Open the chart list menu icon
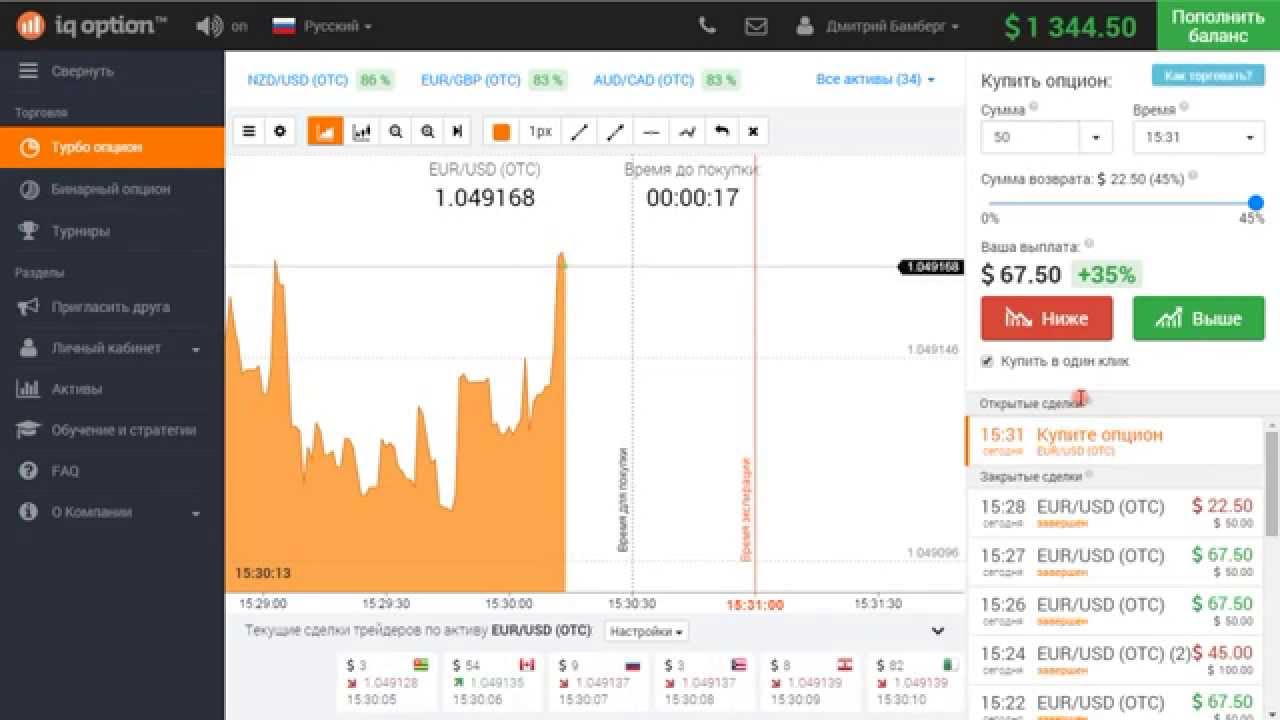 point(249,131)
